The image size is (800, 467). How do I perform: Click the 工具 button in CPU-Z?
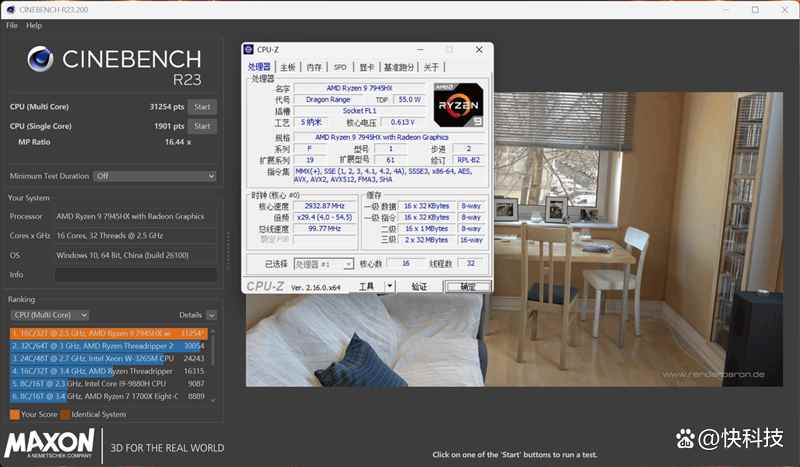tap(366, 286)
